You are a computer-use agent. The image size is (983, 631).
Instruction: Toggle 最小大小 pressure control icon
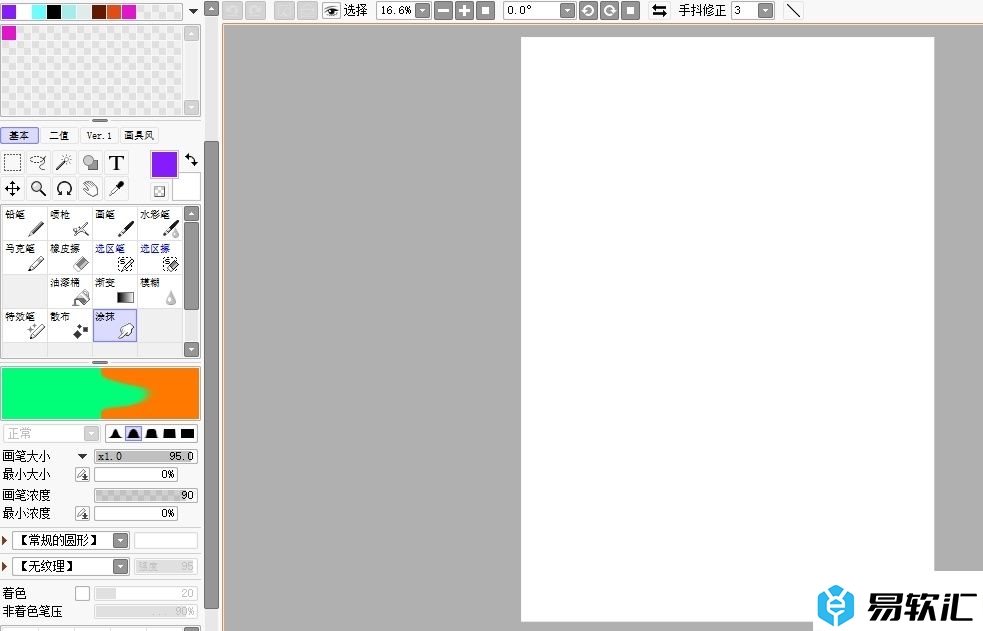tap(82, 474)
